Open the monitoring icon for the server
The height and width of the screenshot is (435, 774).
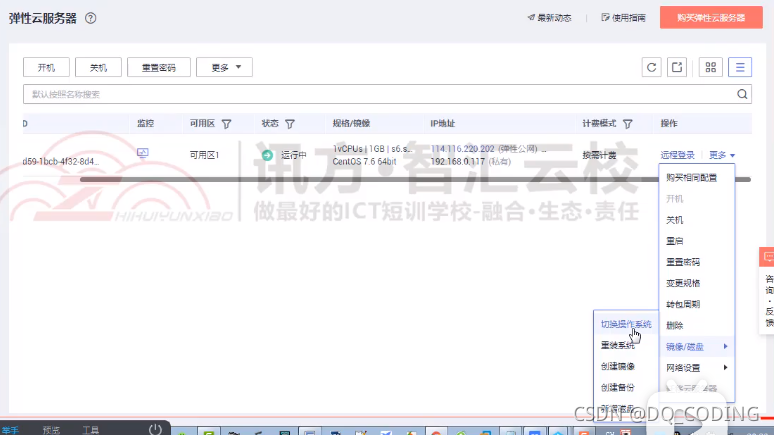coord(143,153)
